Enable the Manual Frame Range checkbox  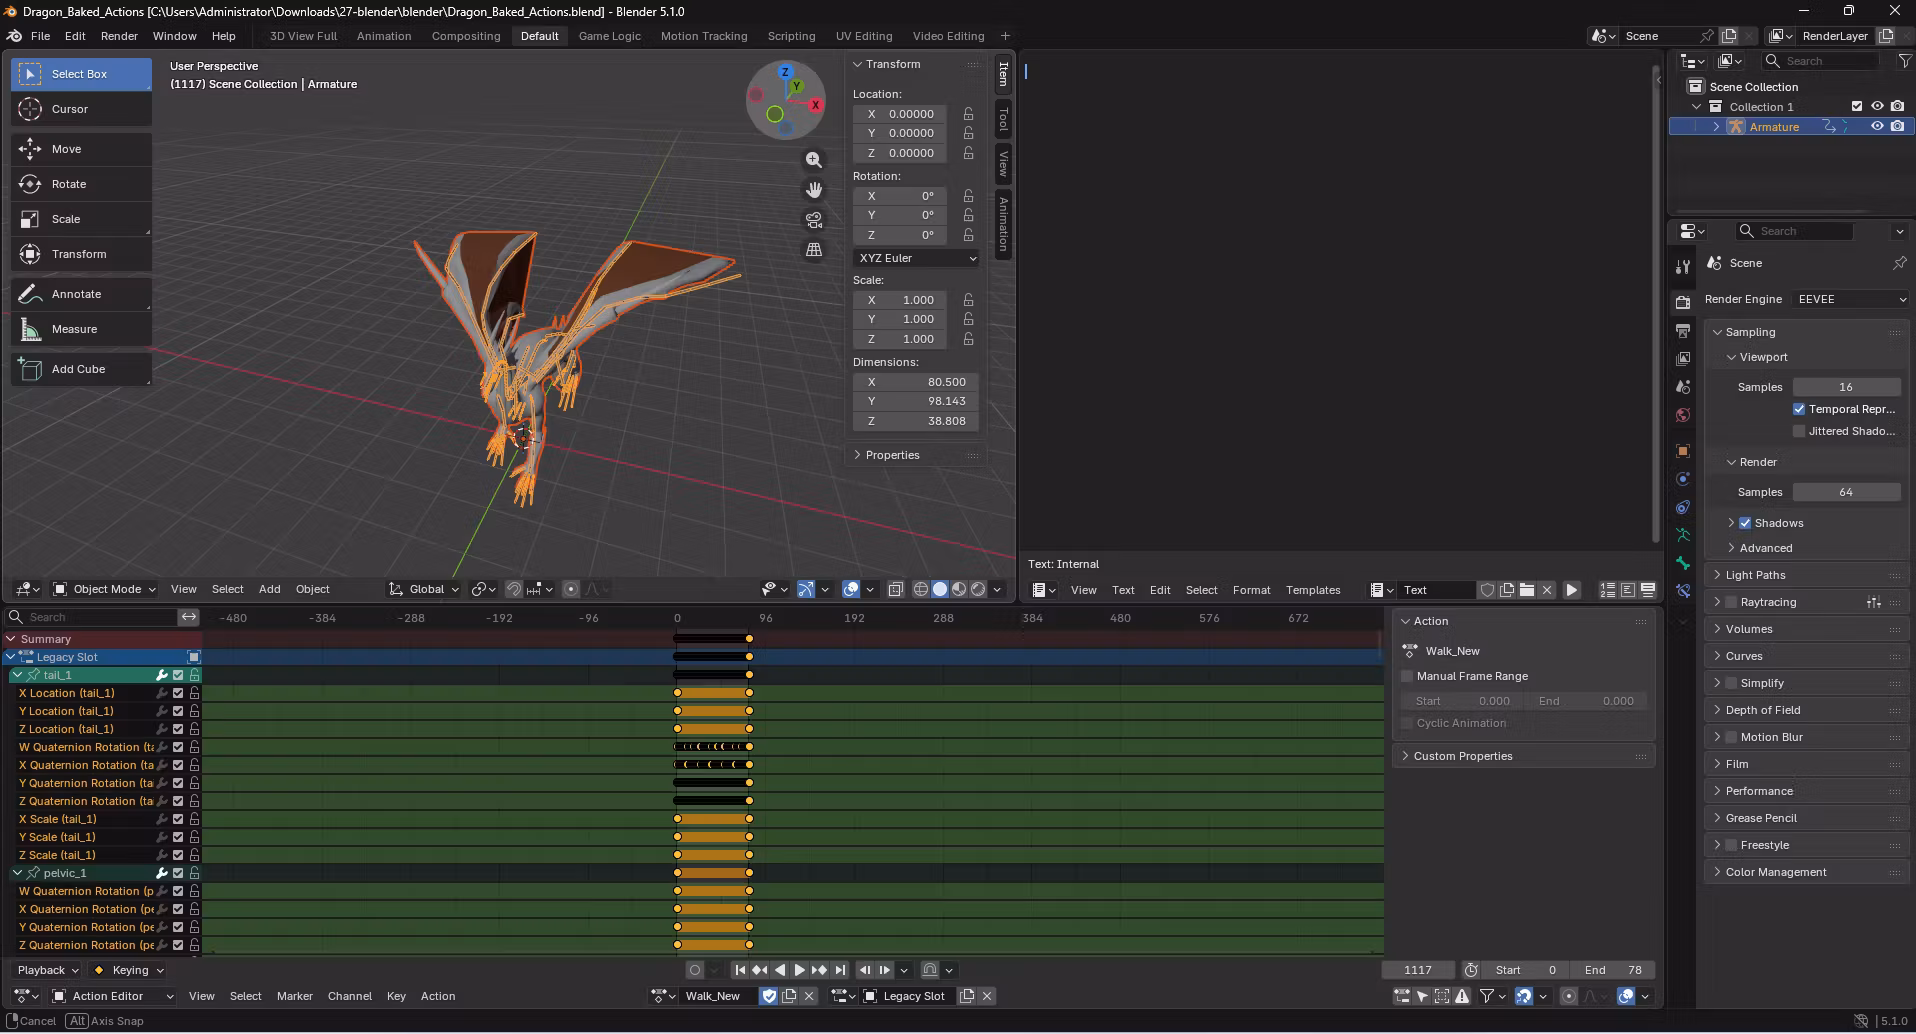point(1407,676)
